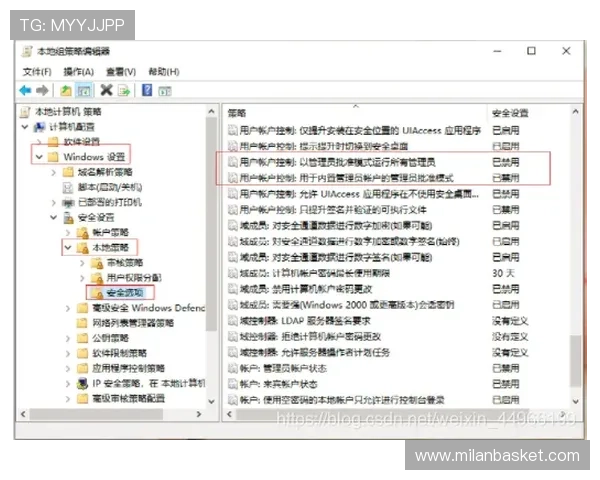Viewport: 600px width, 480px height.
Task: Click the tree pane horizontal scrollbar thumb
Action: [96, 414]
